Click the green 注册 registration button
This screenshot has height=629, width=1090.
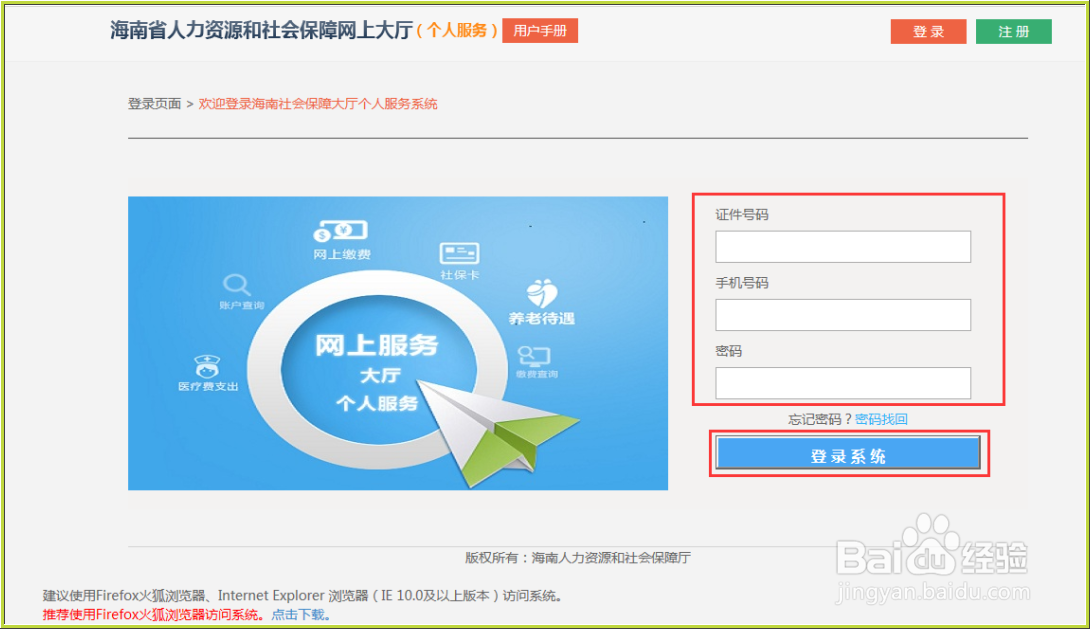[x=1013, y=31]
